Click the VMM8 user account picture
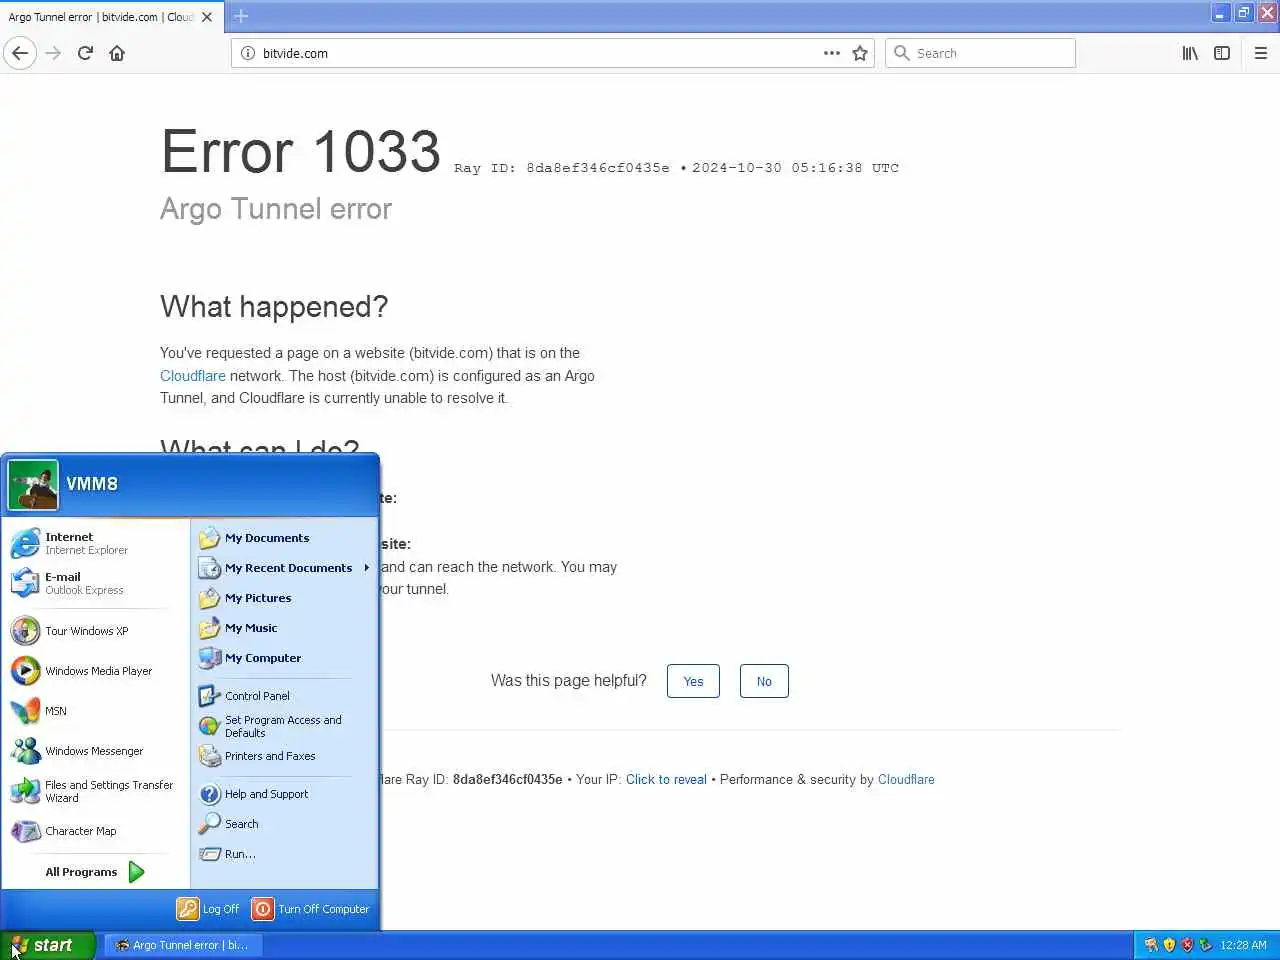The height and width of the screenshot is (960, 1280). point(33,485)
